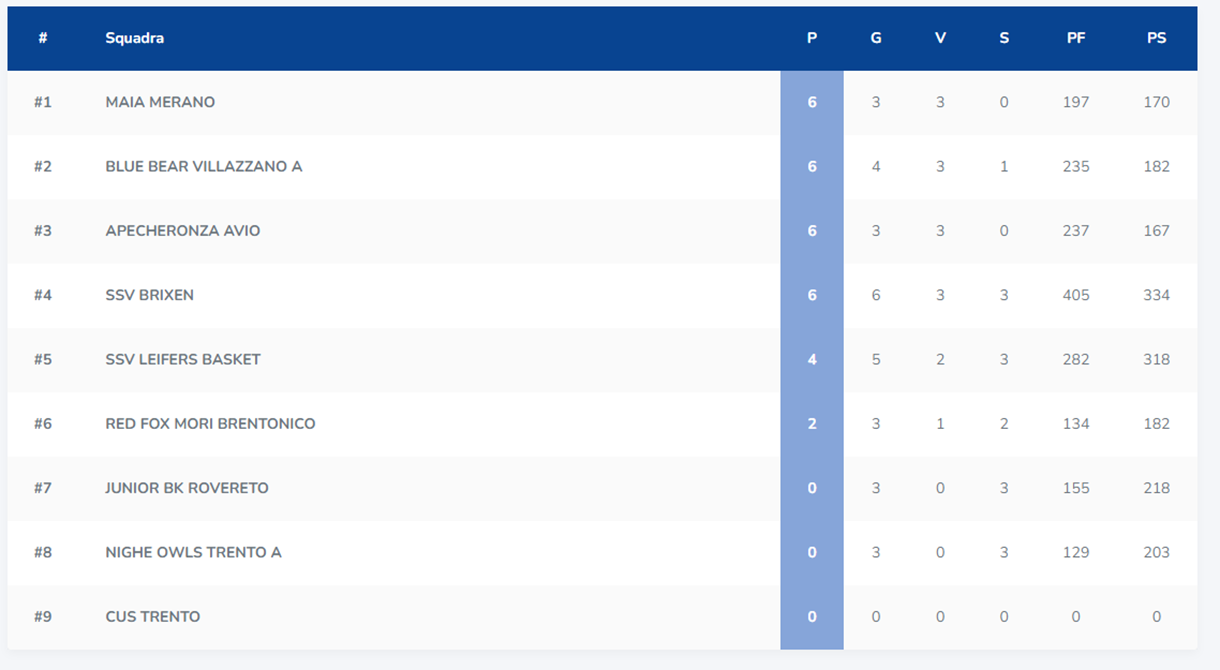Click the JUNIOR BK ROVERETO team name
This screenshot has width=1220, height=670.
(x=187, y=488)
